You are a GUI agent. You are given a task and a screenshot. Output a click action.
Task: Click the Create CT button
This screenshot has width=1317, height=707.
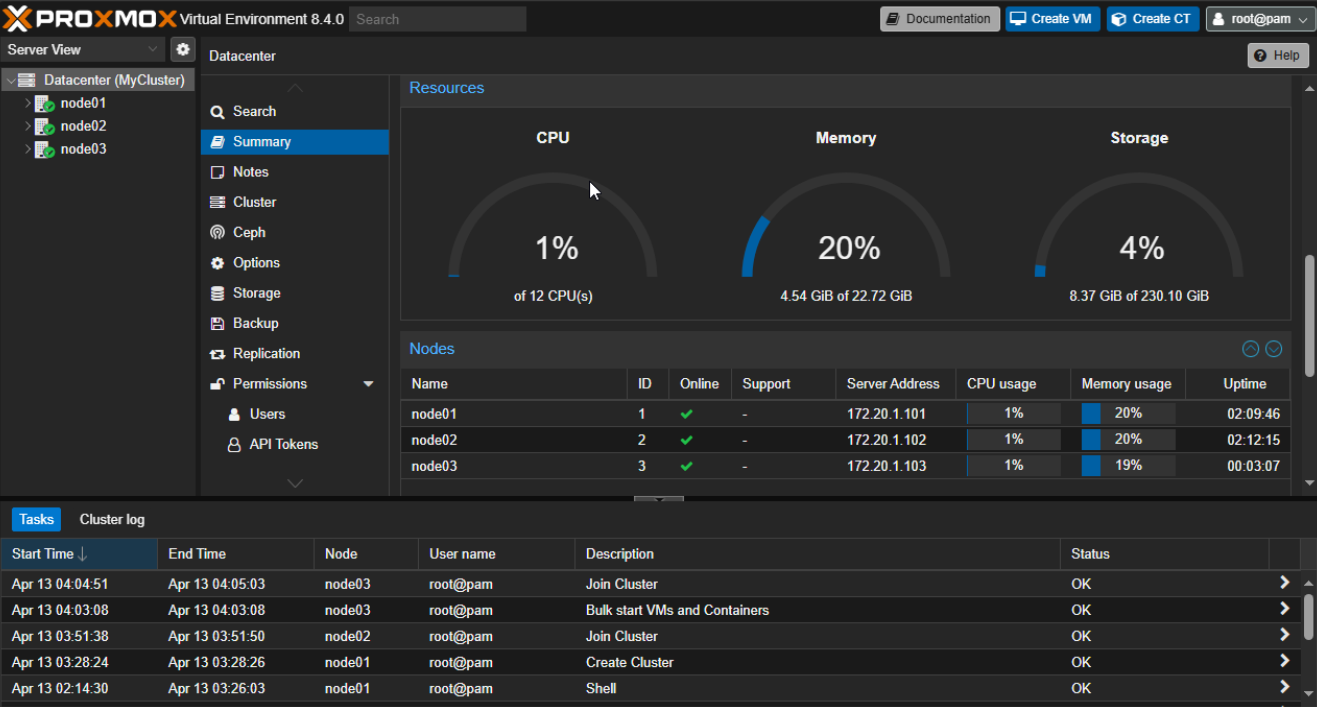pos(1153,19)
